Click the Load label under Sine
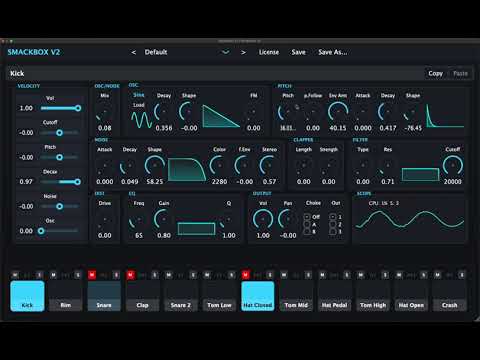Screen dimensions: 480x360 pos(139,105)
